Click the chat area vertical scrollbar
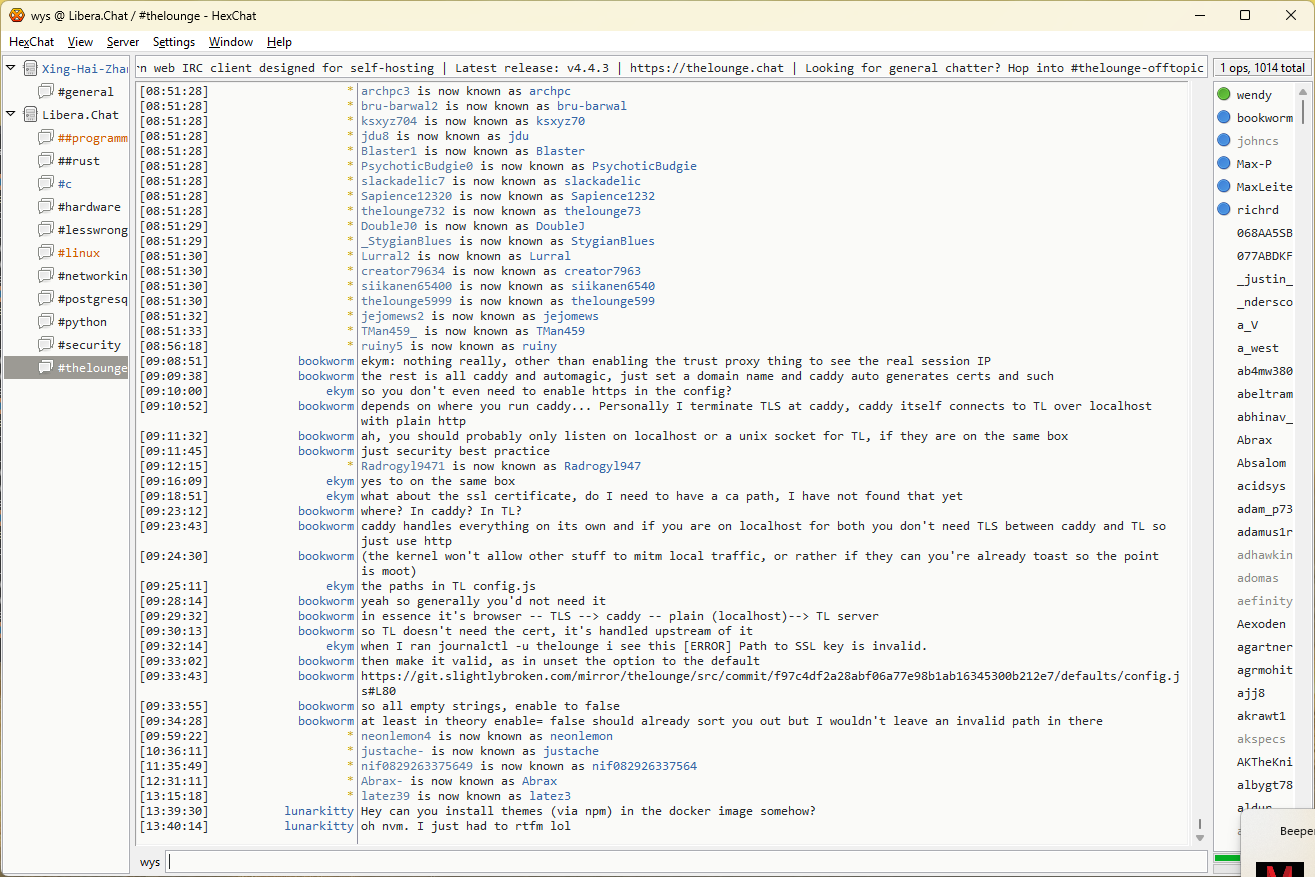Image resolution: width=1315 pixels, height=877 pixels. [1200, 460]
